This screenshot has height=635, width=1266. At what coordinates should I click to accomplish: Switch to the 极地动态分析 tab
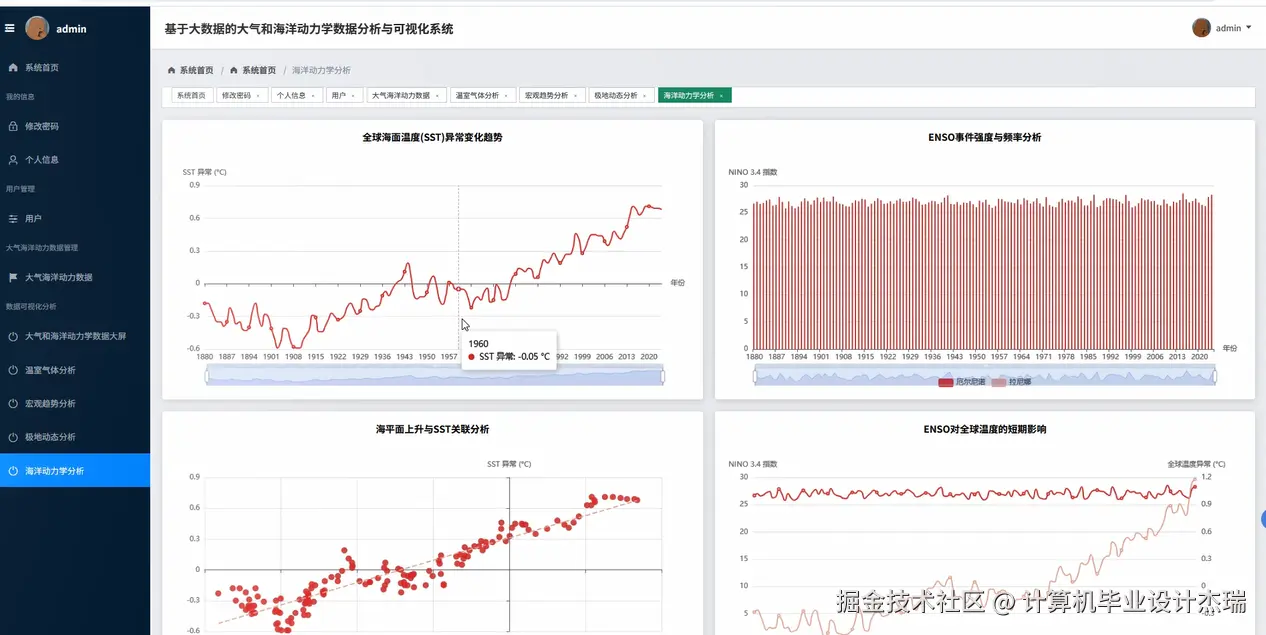click(621, 96)
